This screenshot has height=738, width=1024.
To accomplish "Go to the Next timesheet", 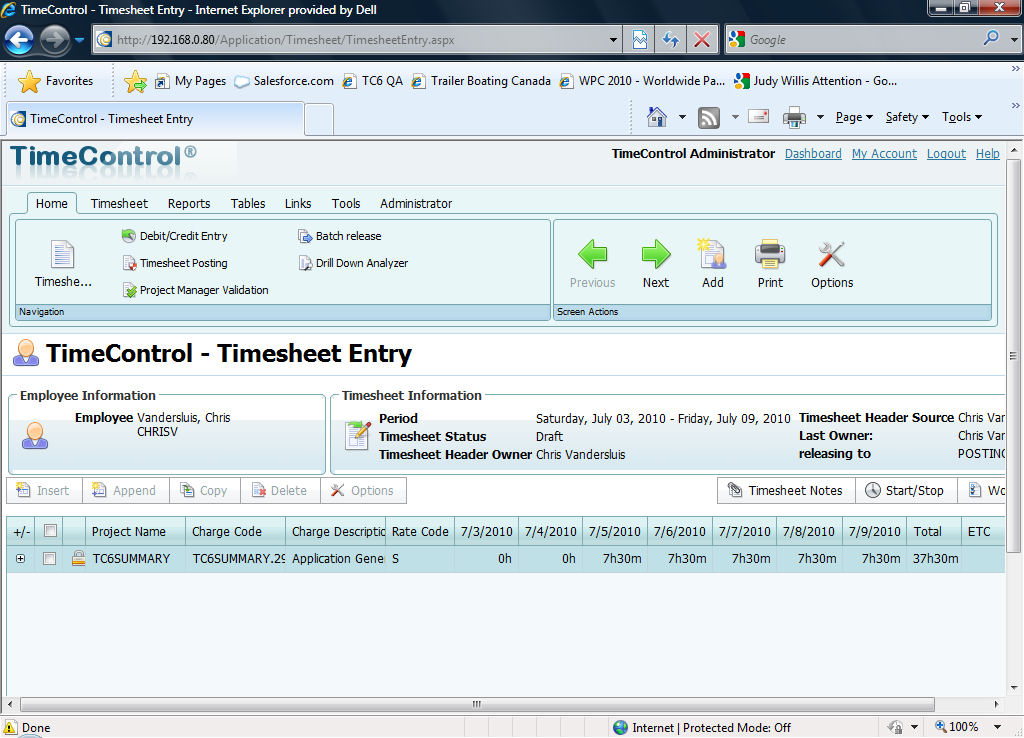I will point(656,264).
